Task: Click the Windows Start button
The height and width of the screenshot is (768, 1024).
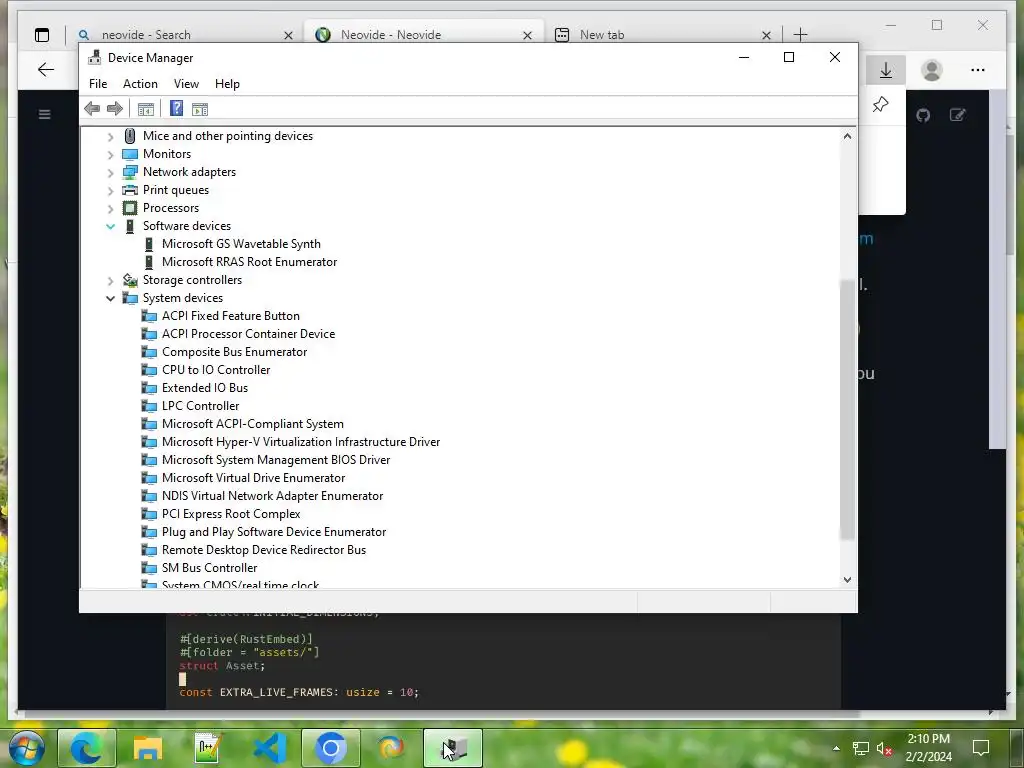Action: click(x=26, y=748)
